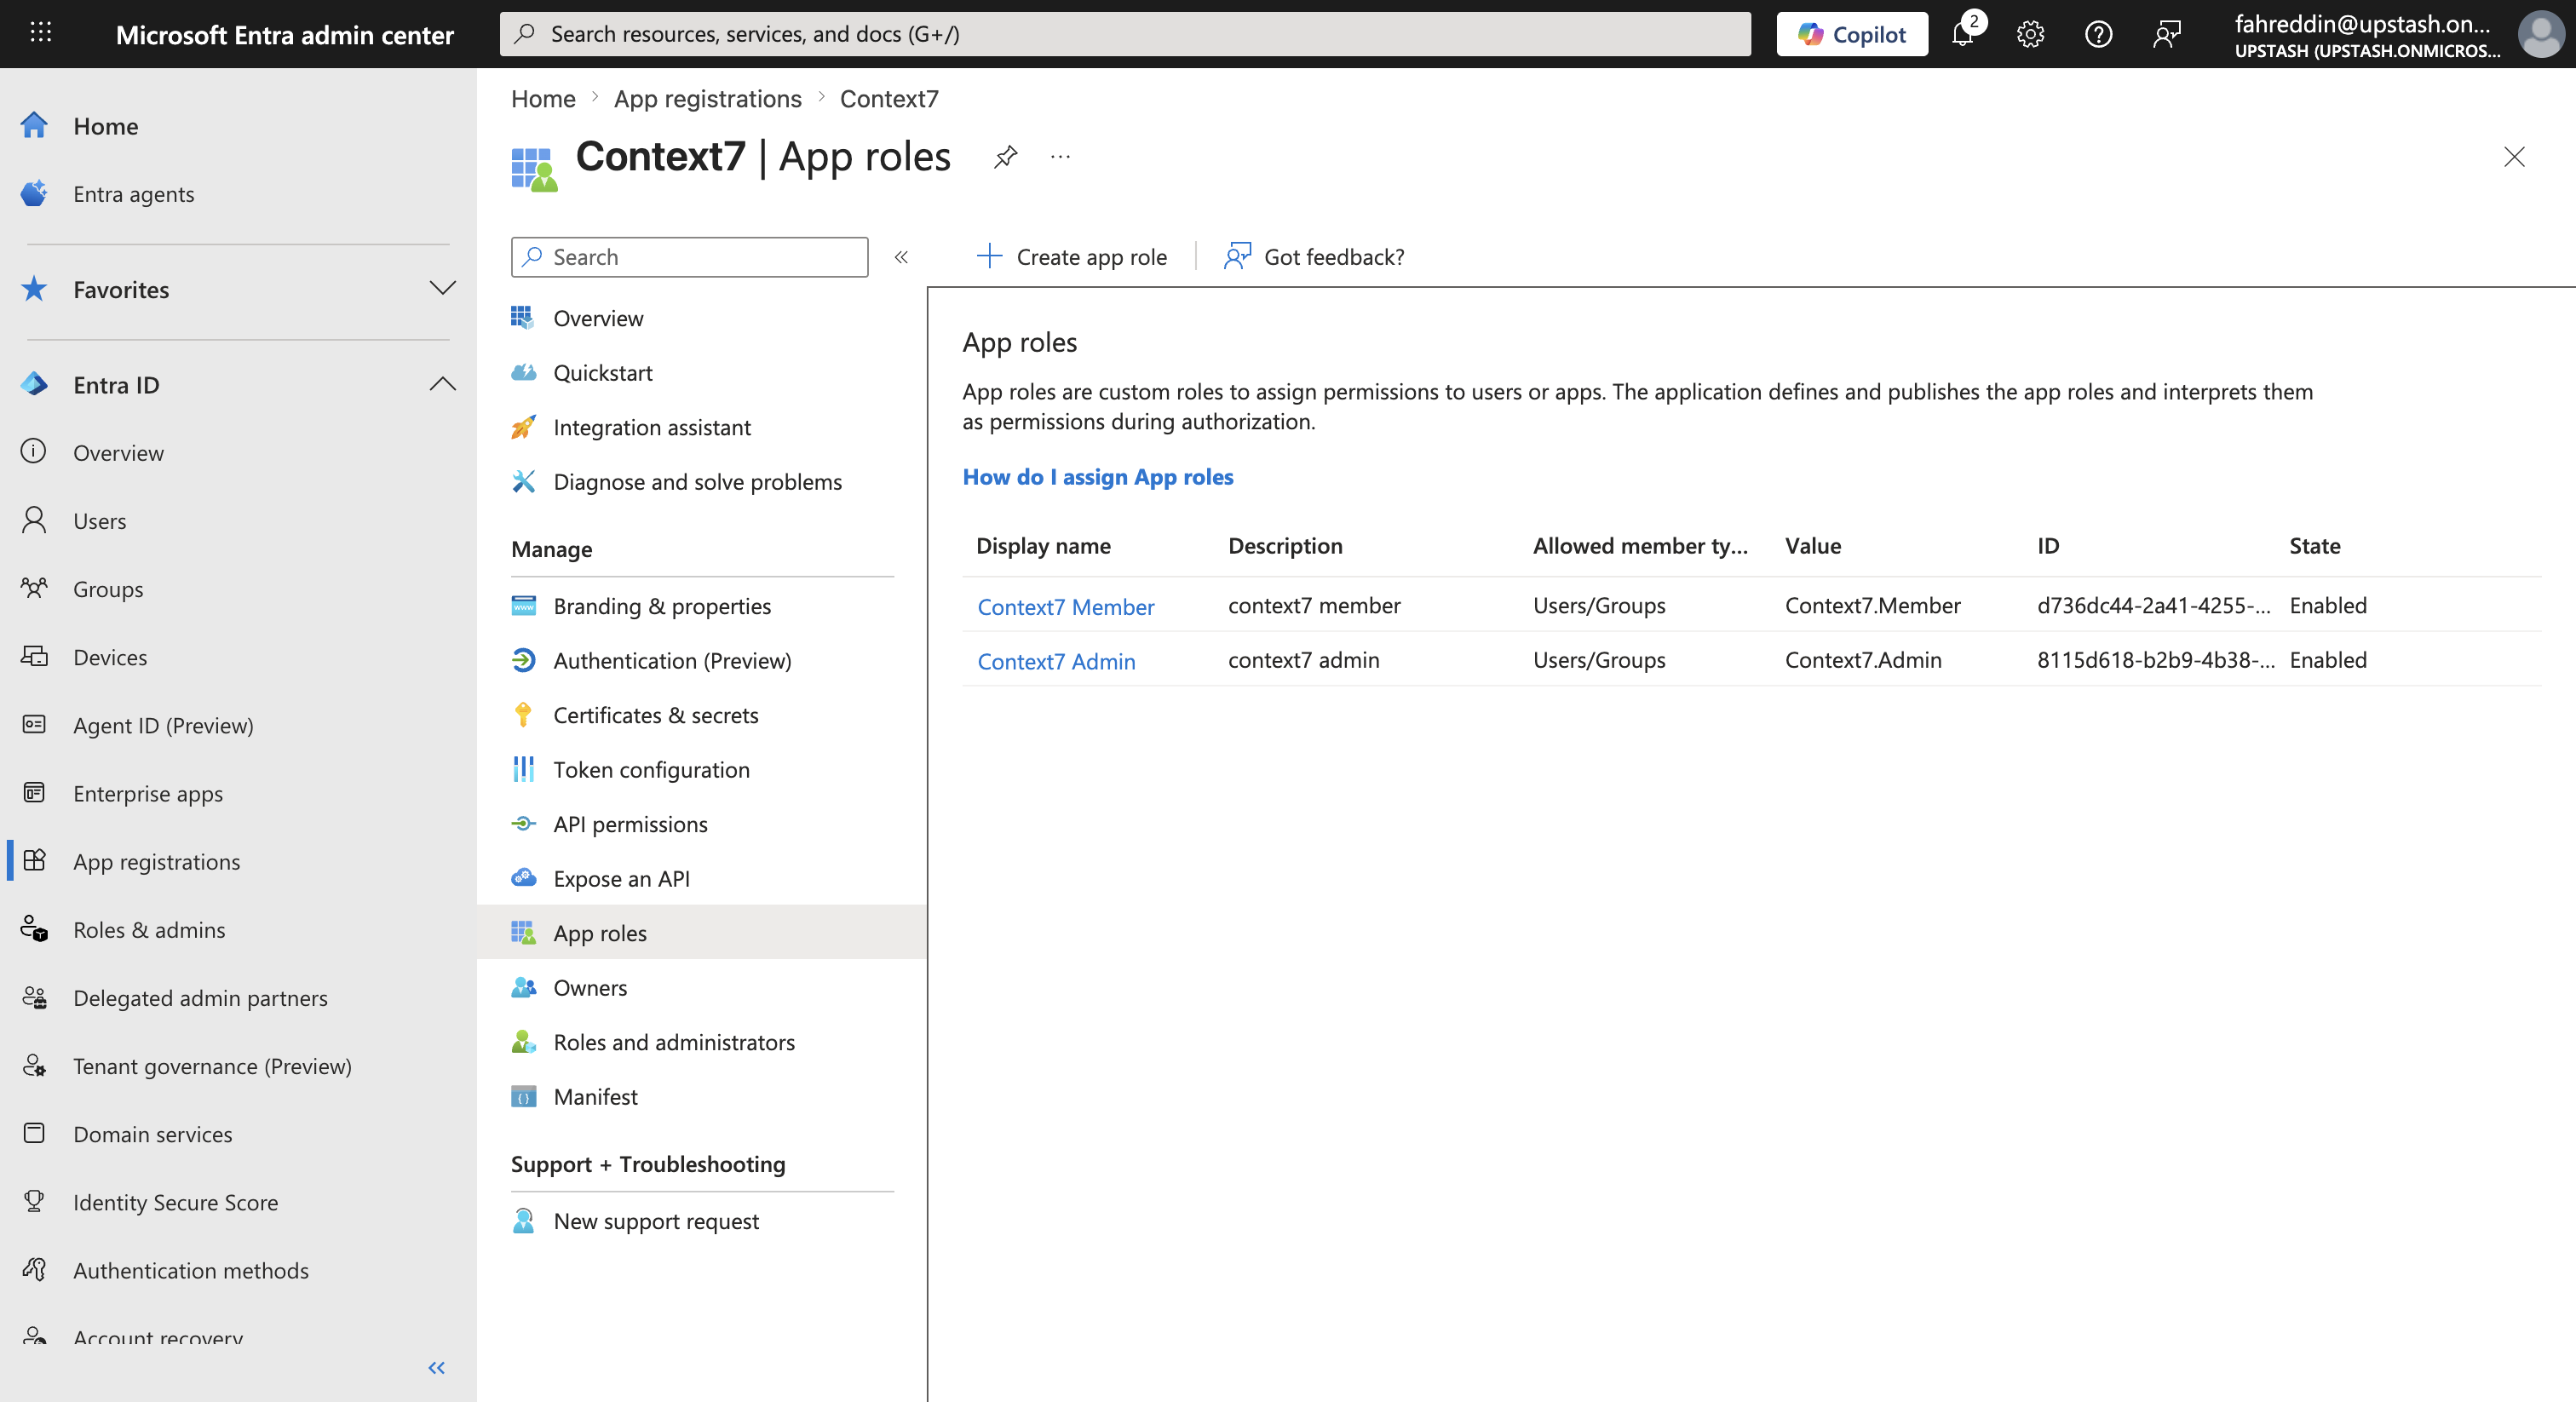Collapse the left navigation sidebar
2576x1402 pixels.
(x=437, y=1367)
